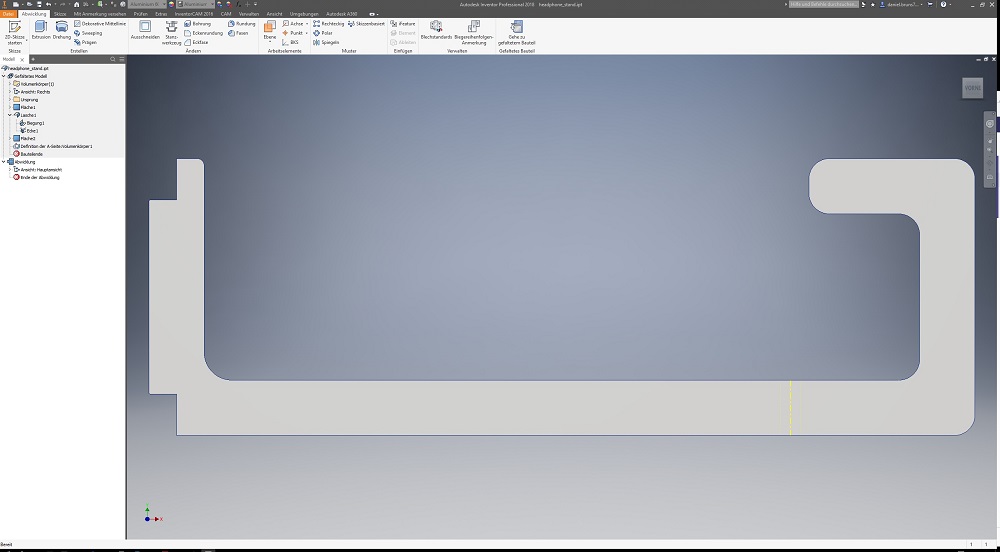The image size is (1000, 552).
Task: Close the Modell browser tab
Action: coord(22,59)
